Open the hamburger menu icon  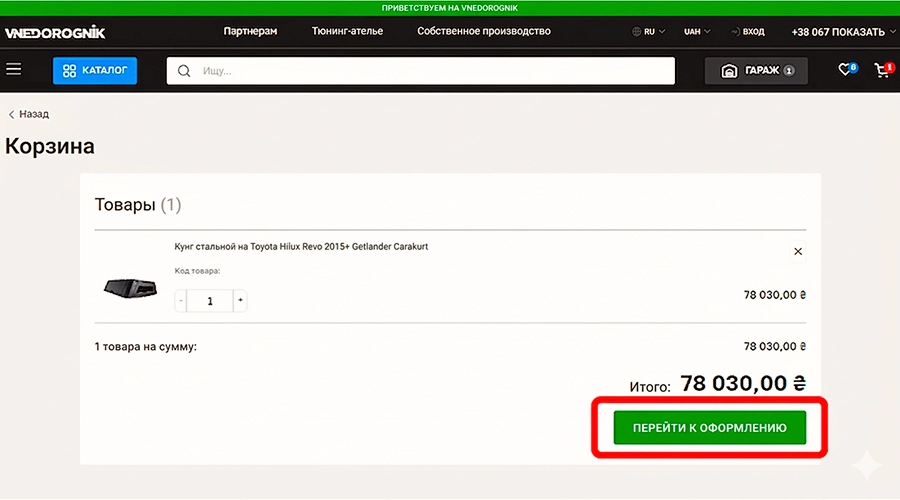13,70
